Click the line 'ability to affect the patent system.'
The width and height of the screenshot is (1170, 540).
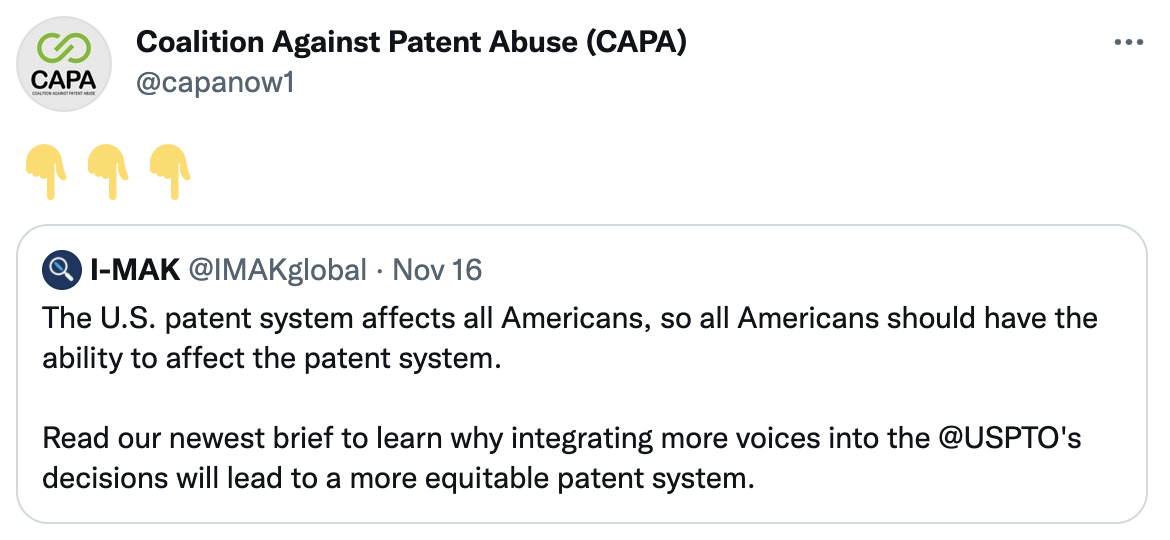pyautogui.click(x=270, y=359)
